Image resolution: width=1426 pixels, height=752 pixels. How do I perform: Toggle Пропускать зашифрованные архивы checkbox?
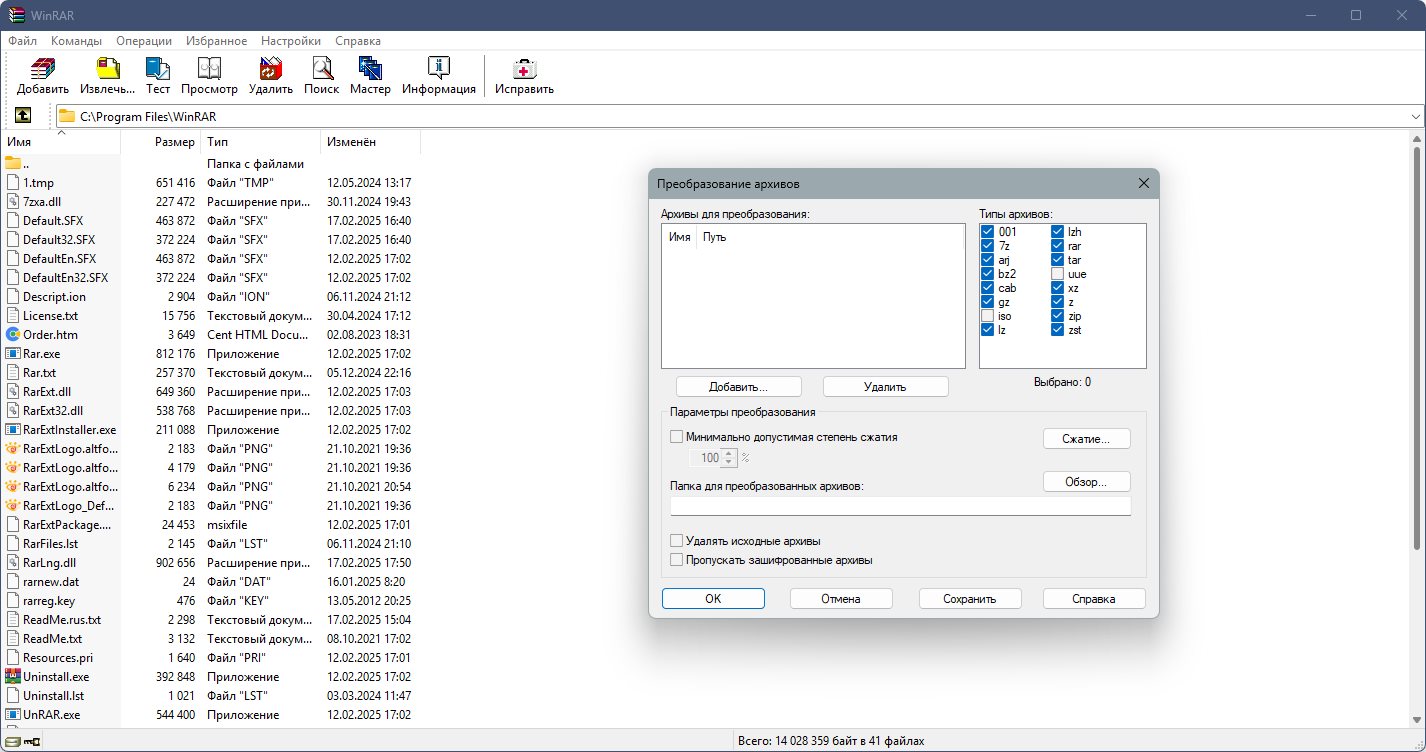point(677,560)
